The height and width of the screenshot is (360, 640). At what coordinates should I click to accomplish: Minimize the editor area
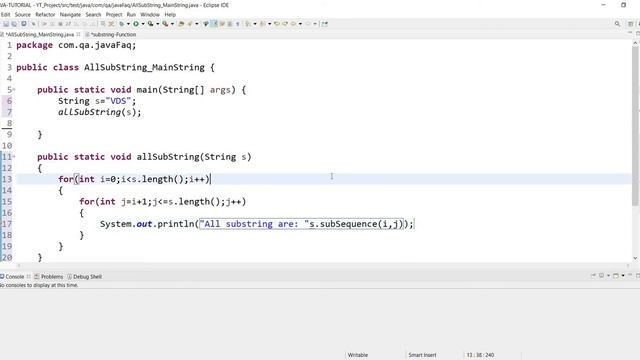[x=630, y=33]
